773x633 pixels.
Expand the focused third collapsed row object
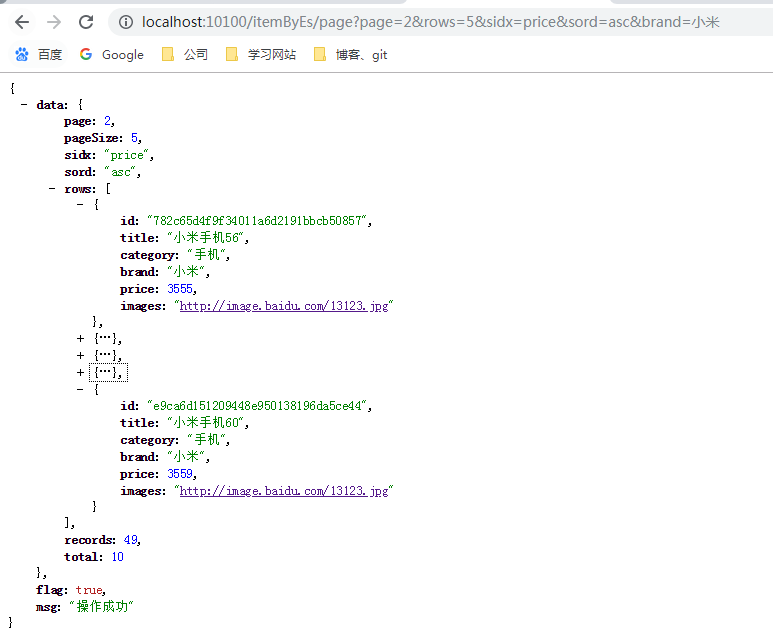[x=80, y=373]
